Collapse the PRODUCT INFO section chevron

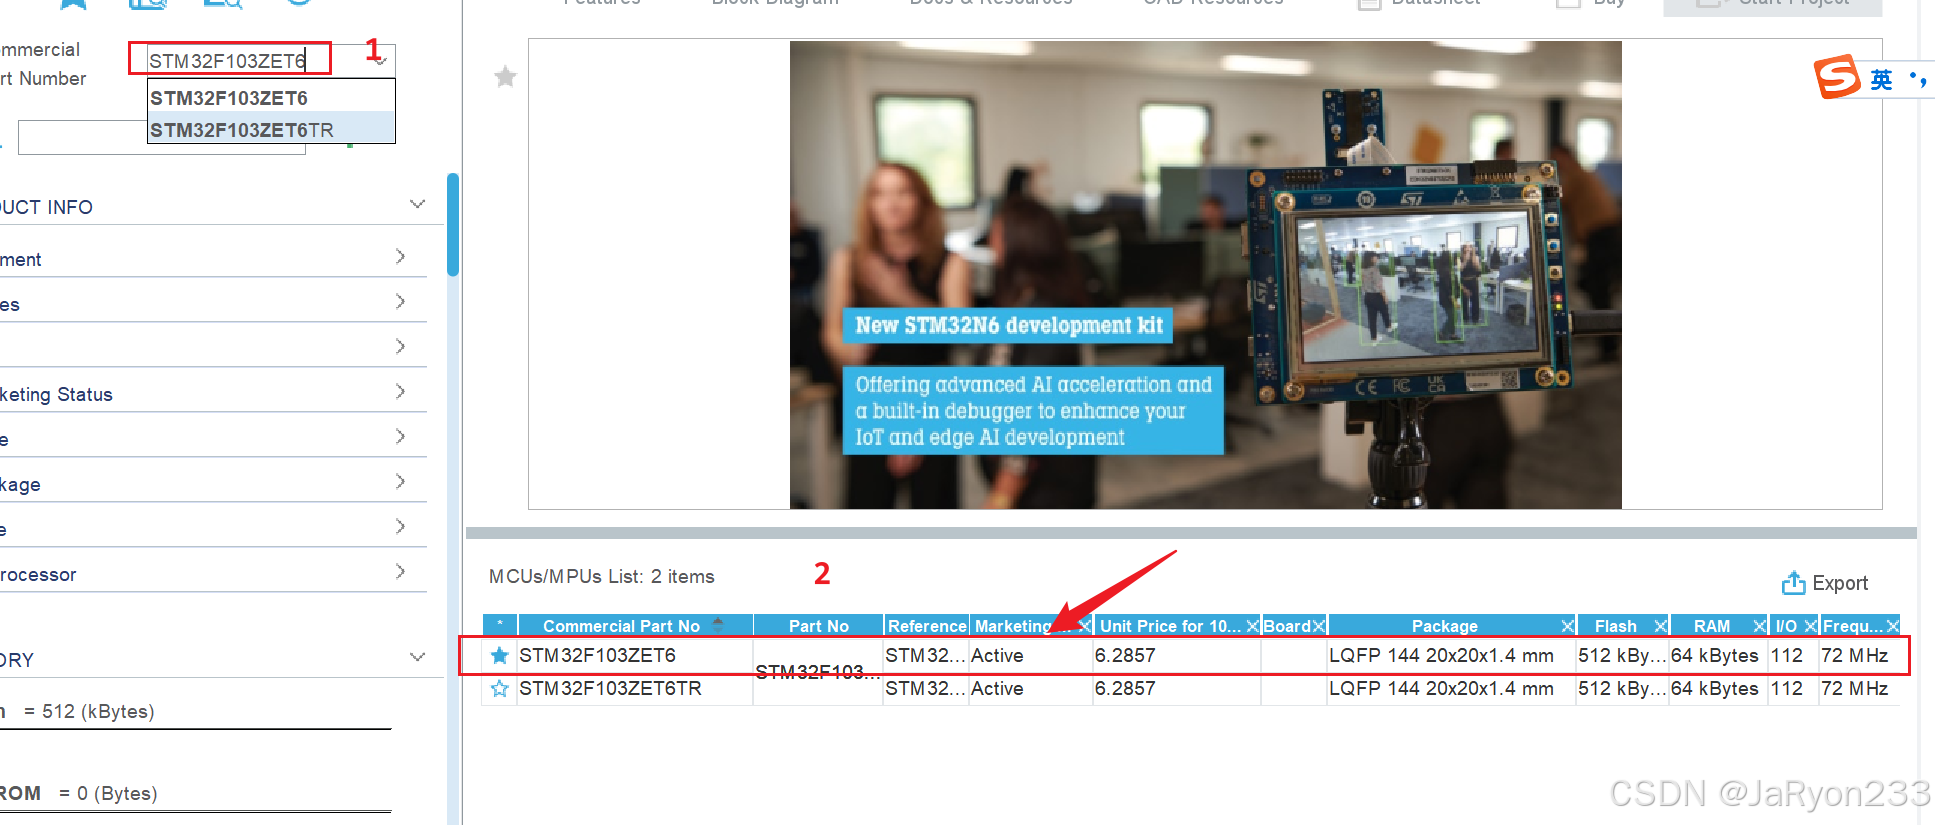click(418, 205)
